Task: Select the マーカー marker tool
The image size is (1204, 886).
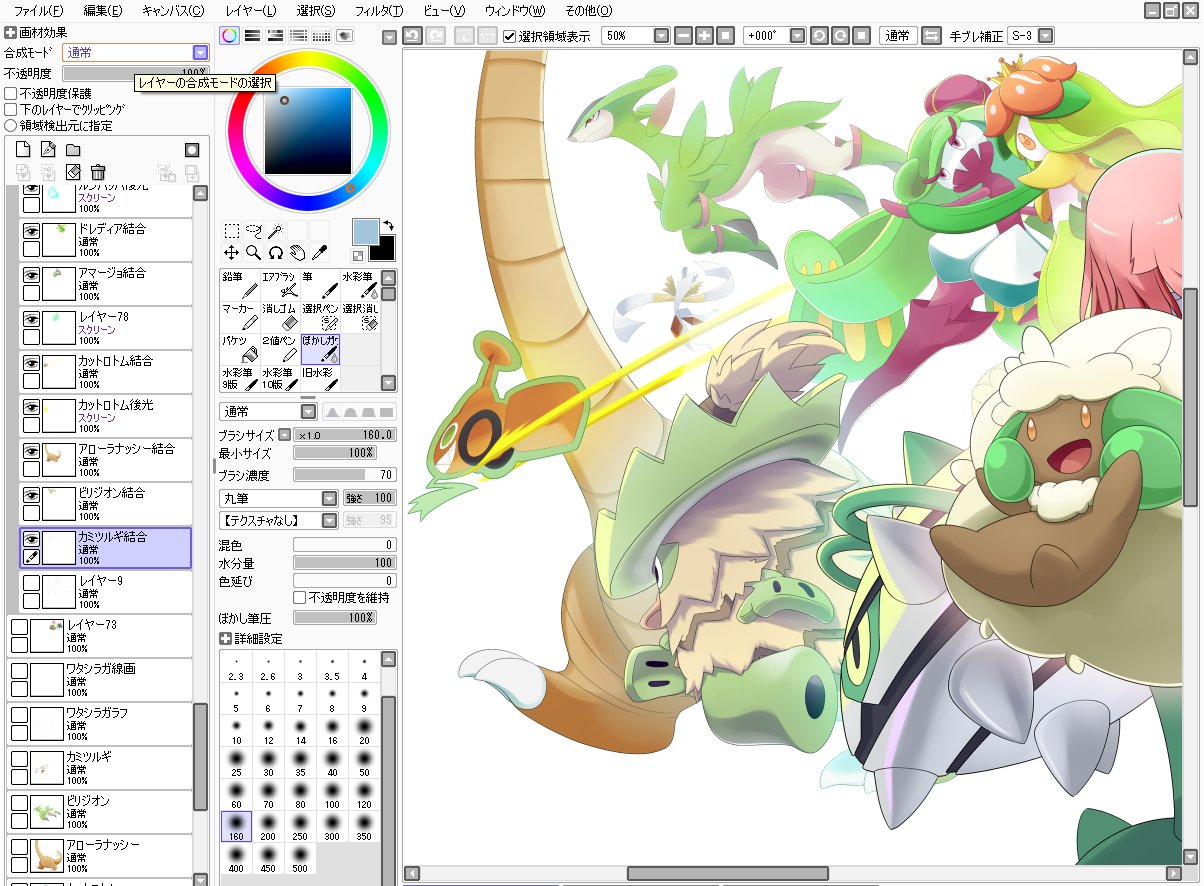Action: tap(239, 317)
